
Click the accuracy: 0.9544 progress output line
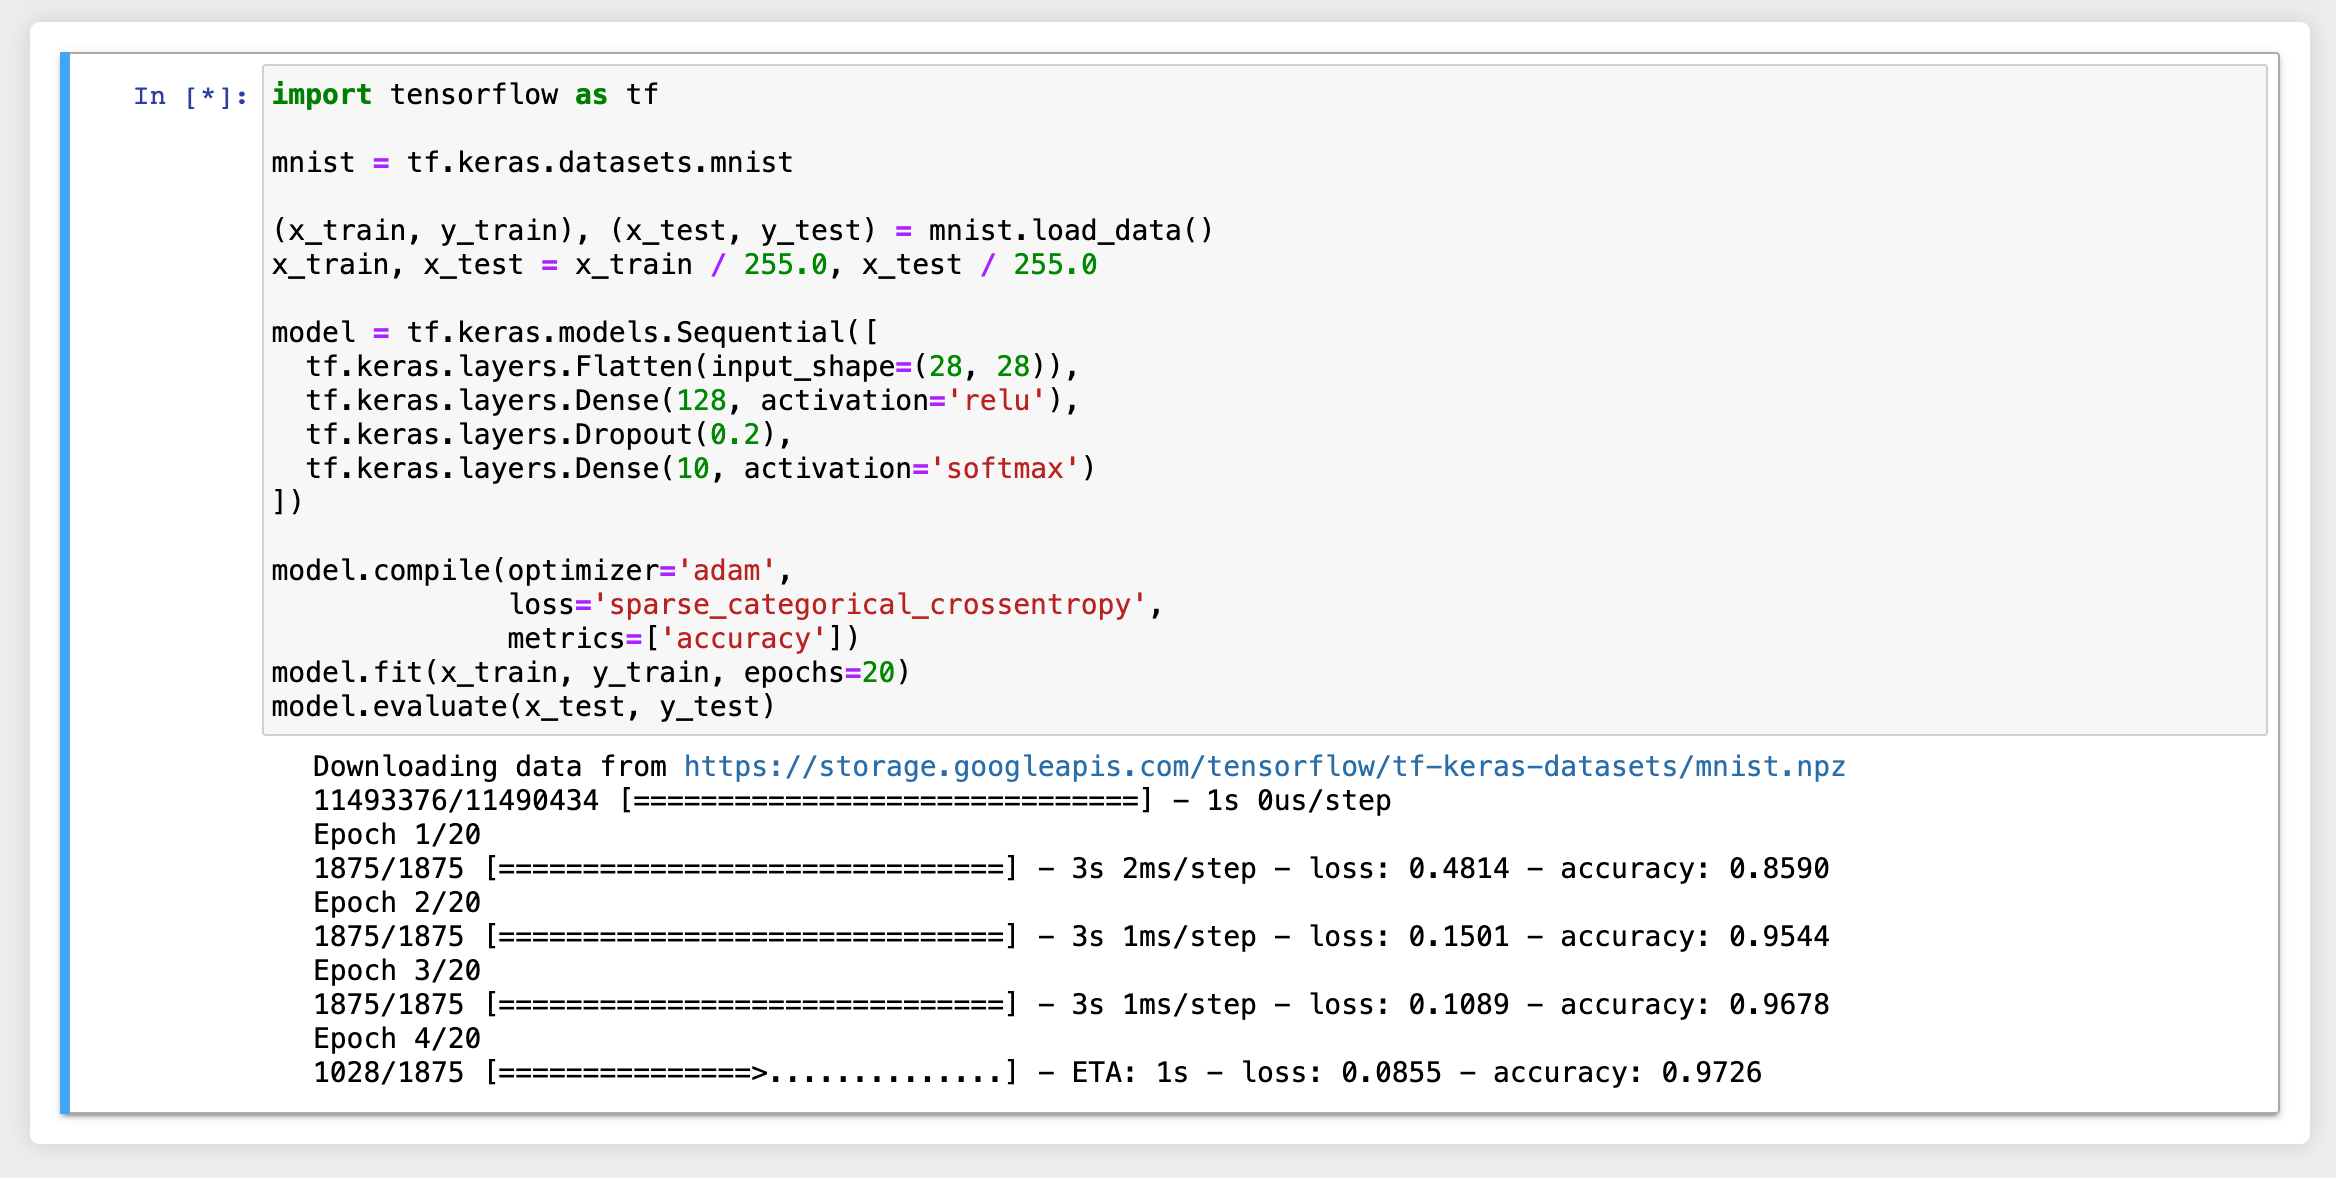point(1071,937)
